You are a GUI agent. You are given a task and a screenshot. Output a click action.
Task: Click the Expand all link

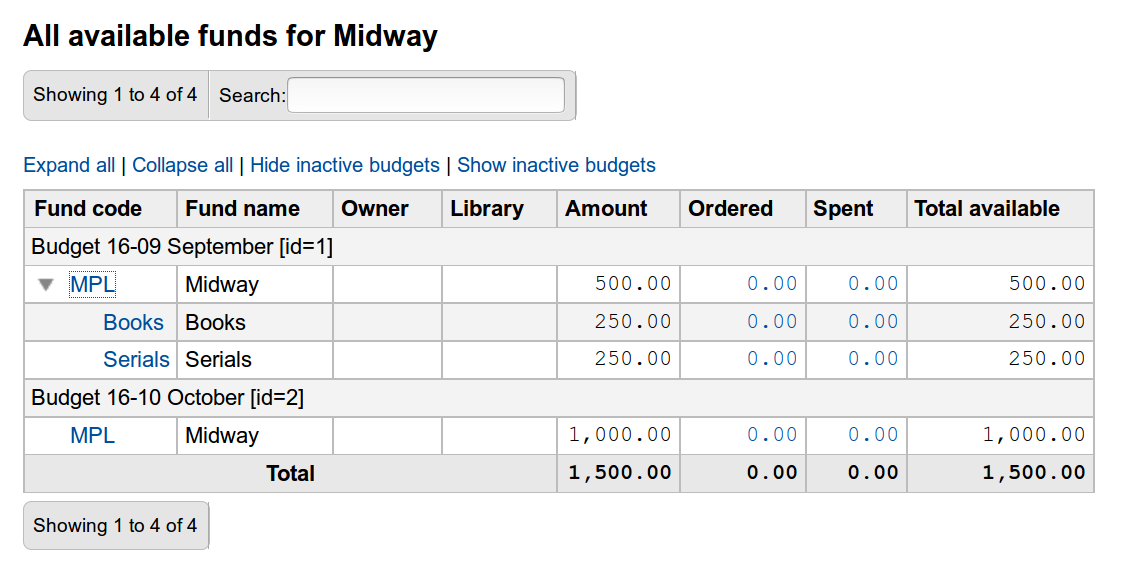(x=69, y=165)
